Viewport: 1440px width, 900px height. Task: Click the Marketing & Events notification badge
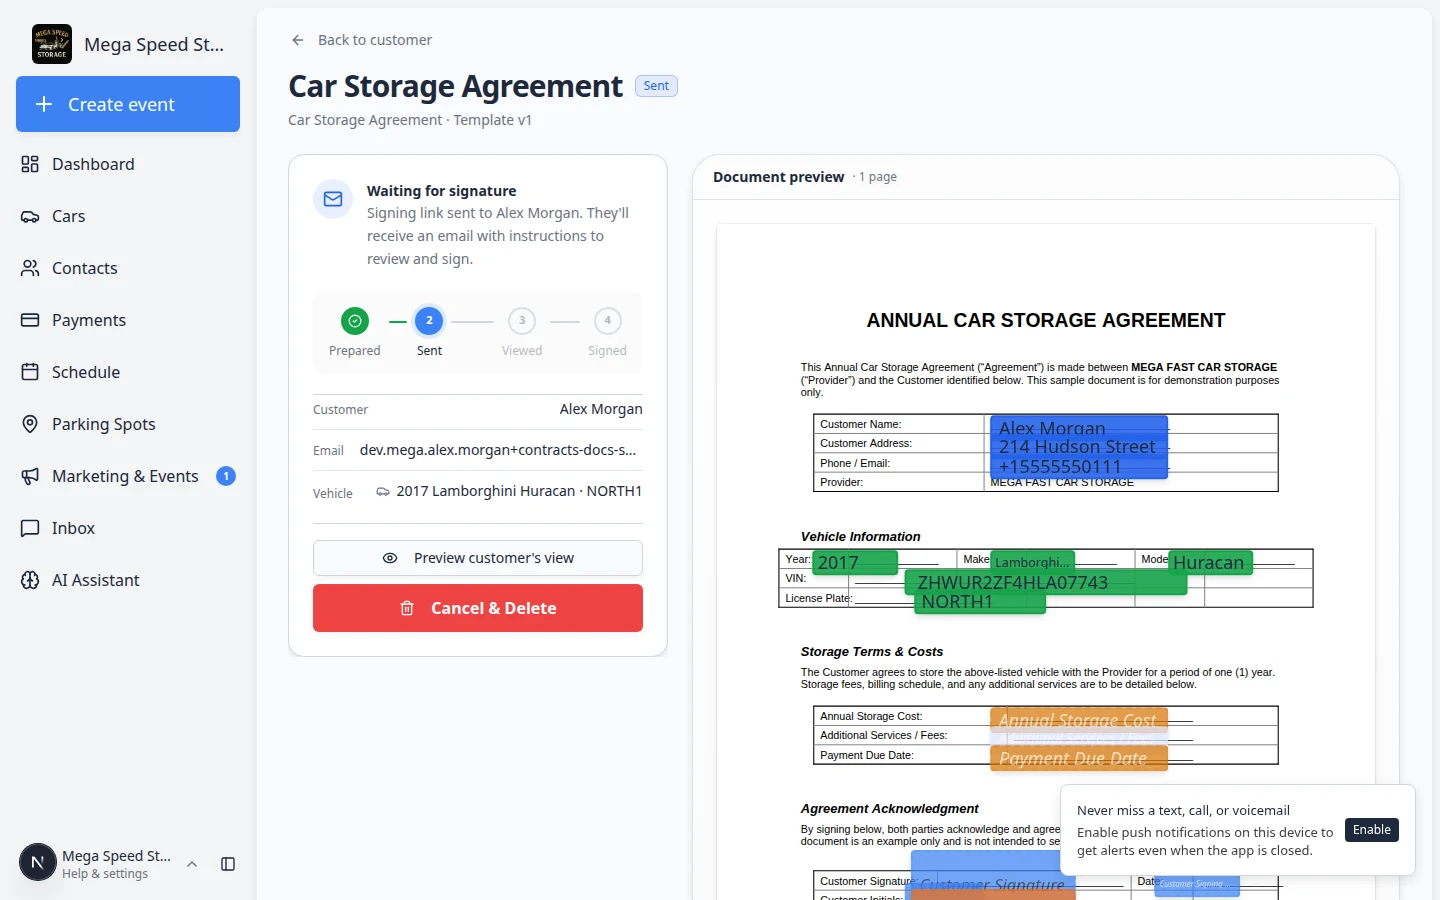pos(226,476)
